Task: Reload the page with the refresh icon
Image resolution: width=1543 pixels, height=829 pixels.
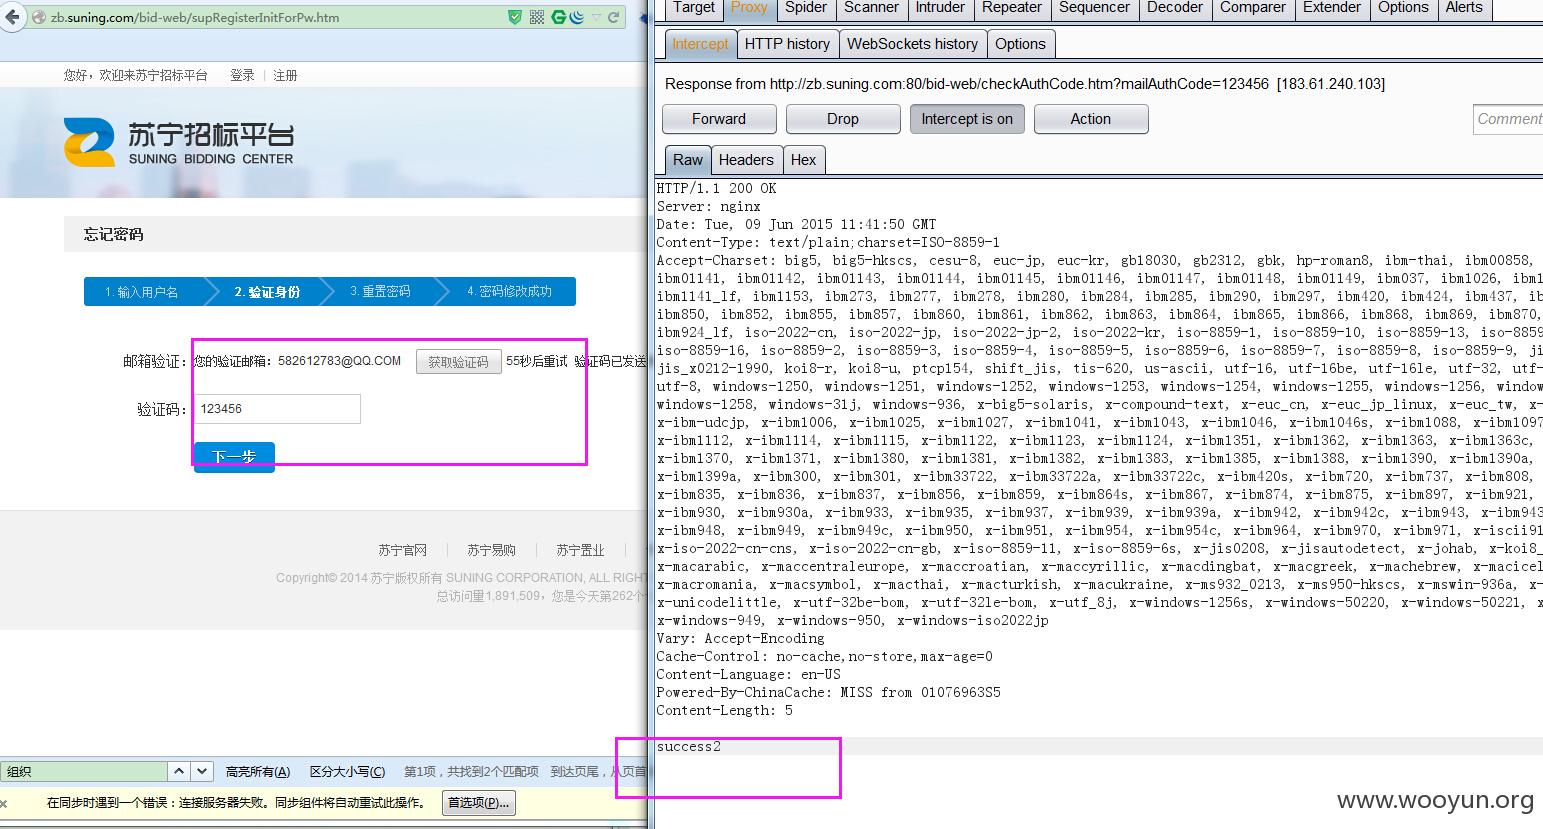Action: pos(614,17)
